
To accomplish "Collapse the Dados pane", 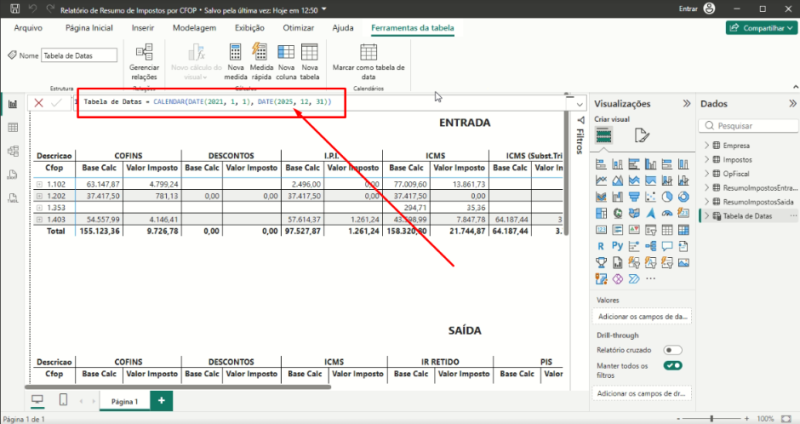I will (792, 104).
